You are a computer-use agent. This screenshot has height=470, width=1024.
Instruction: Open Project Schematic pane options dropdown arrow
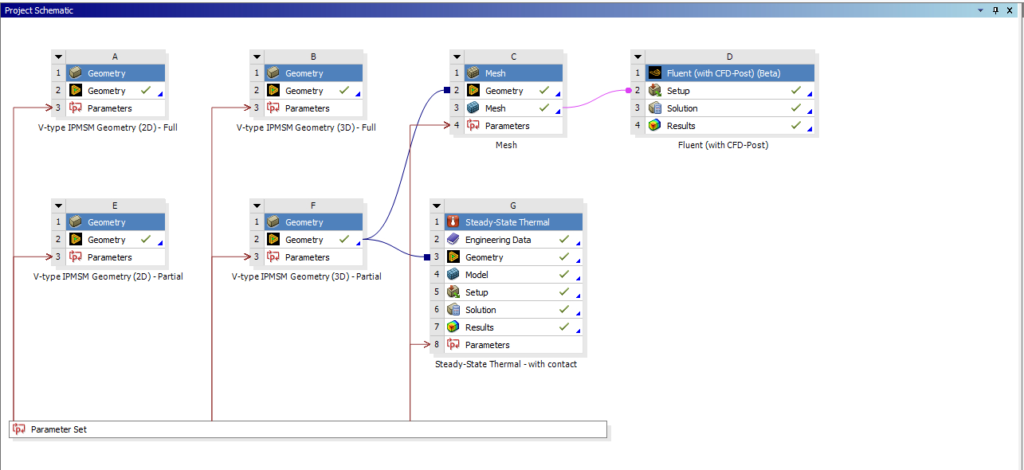click(980, 10)
